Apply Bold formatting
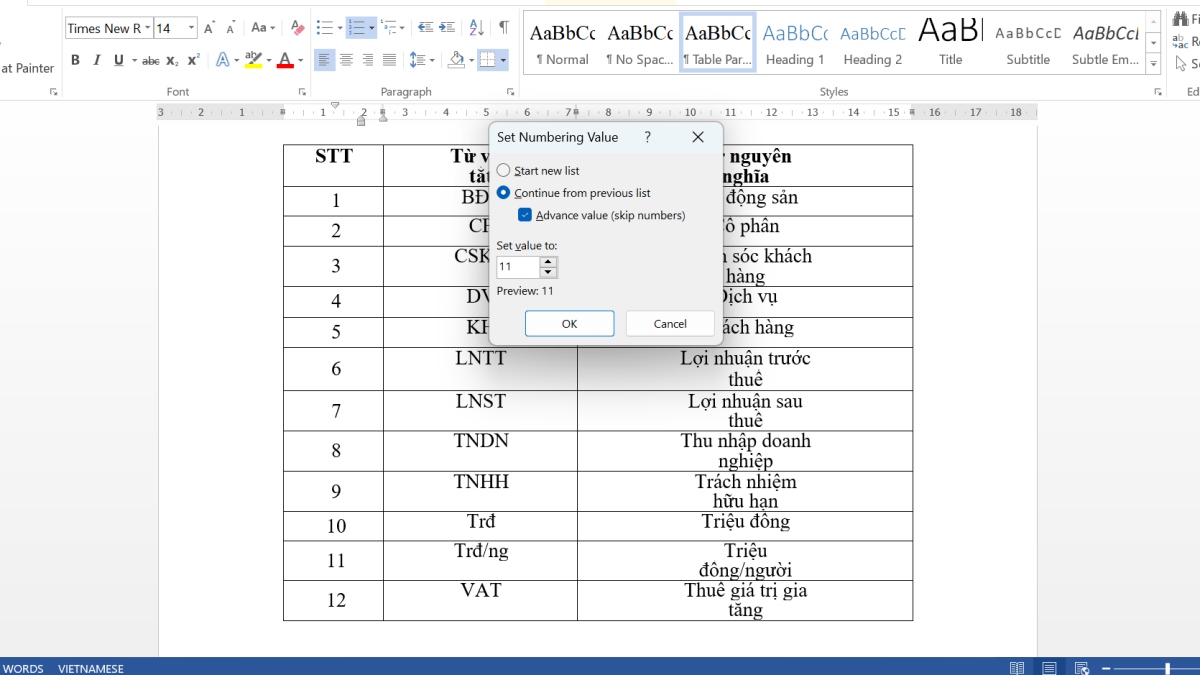 (x=75, y=60)
